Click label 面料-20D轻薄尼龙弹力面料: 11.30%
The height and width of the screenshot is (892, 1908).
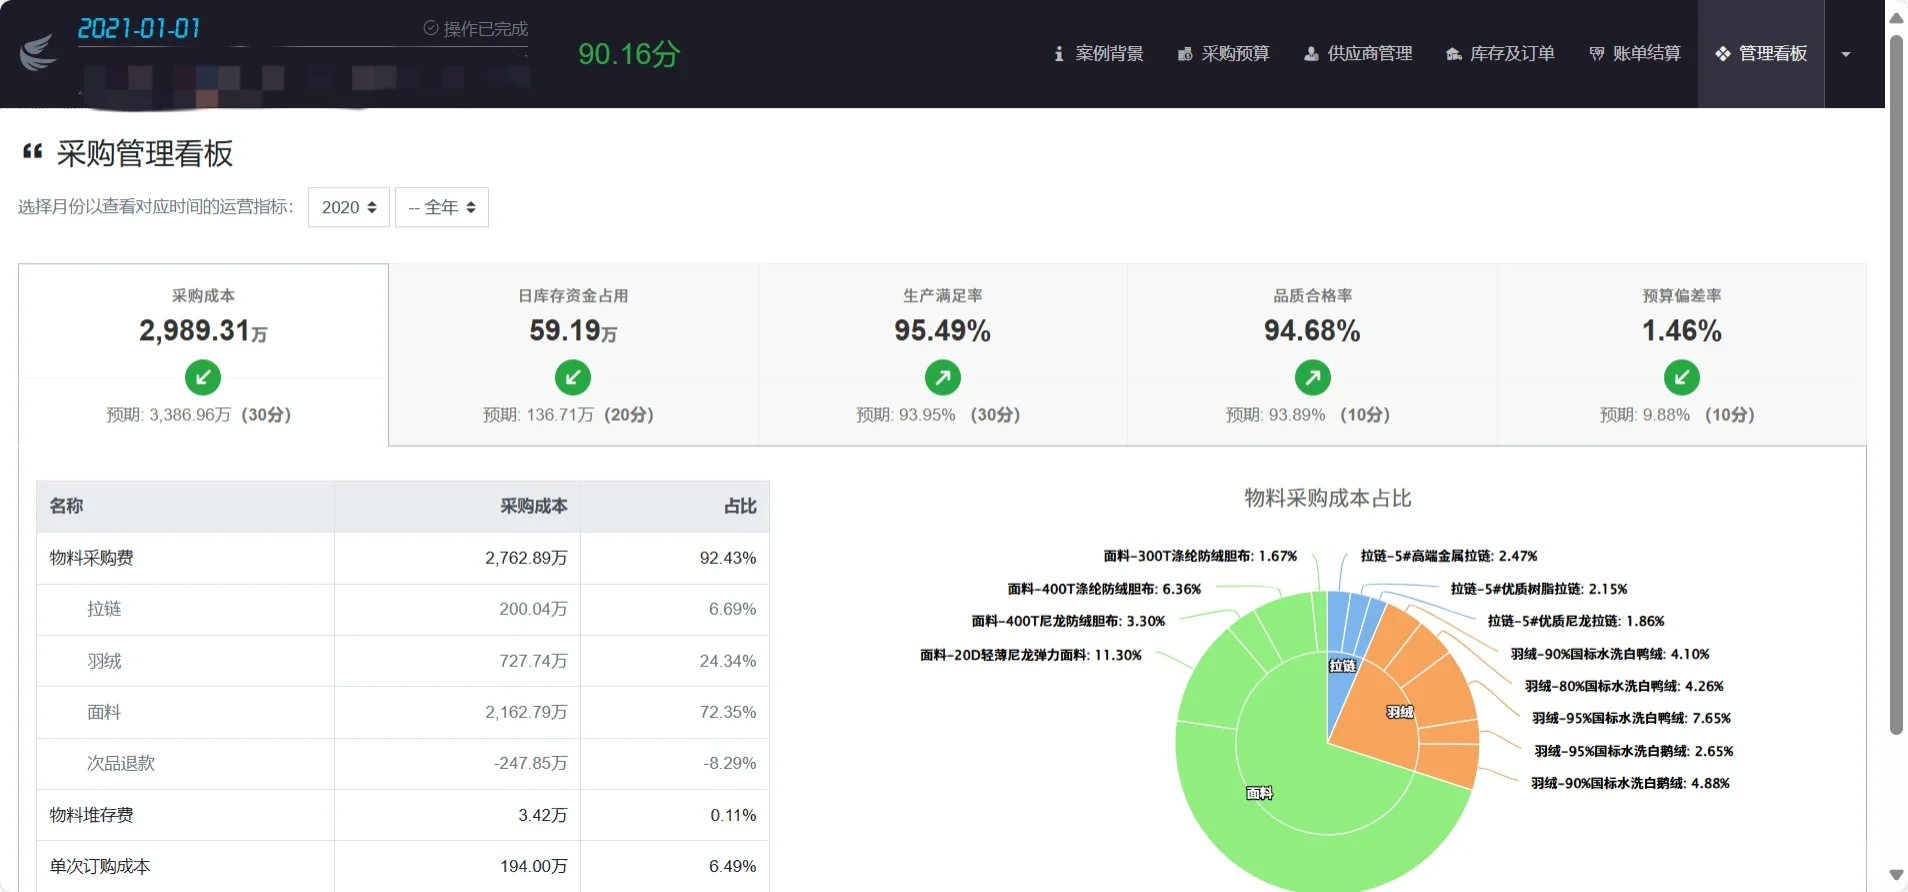pos(1030,655)
